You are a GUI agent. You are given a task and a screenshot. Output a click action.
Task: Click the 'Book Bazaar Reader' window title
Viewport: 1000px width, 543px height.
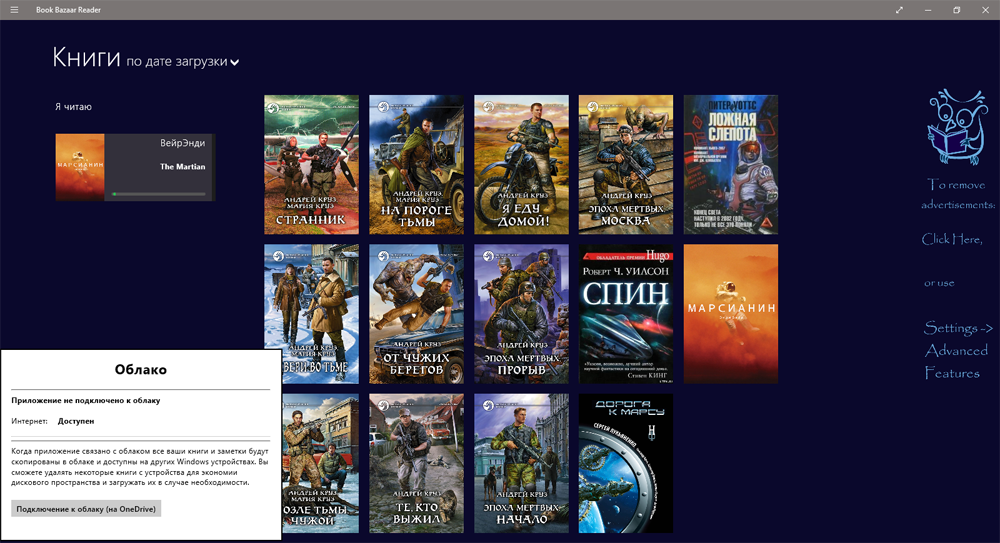tap(68, 10)
